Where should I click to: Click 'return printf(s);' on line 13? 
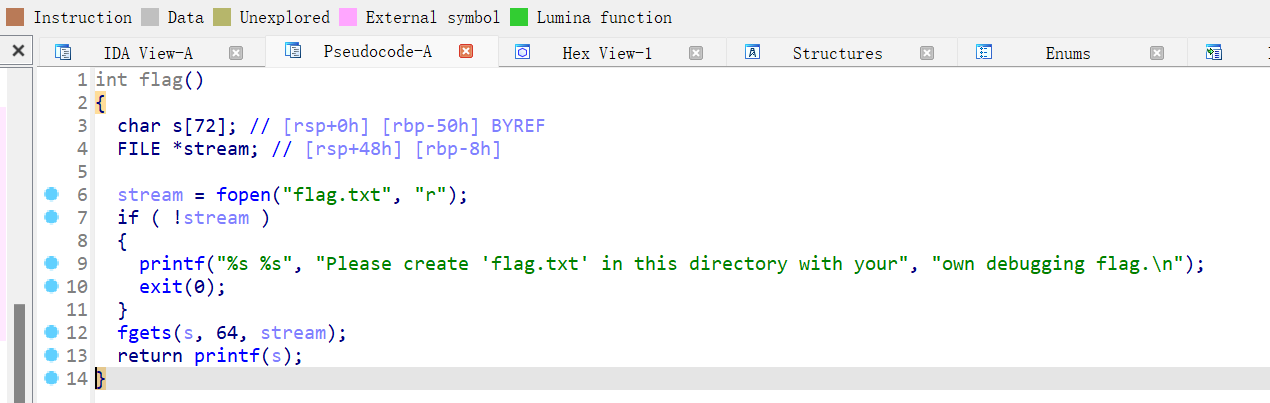[x=210, y=356]
